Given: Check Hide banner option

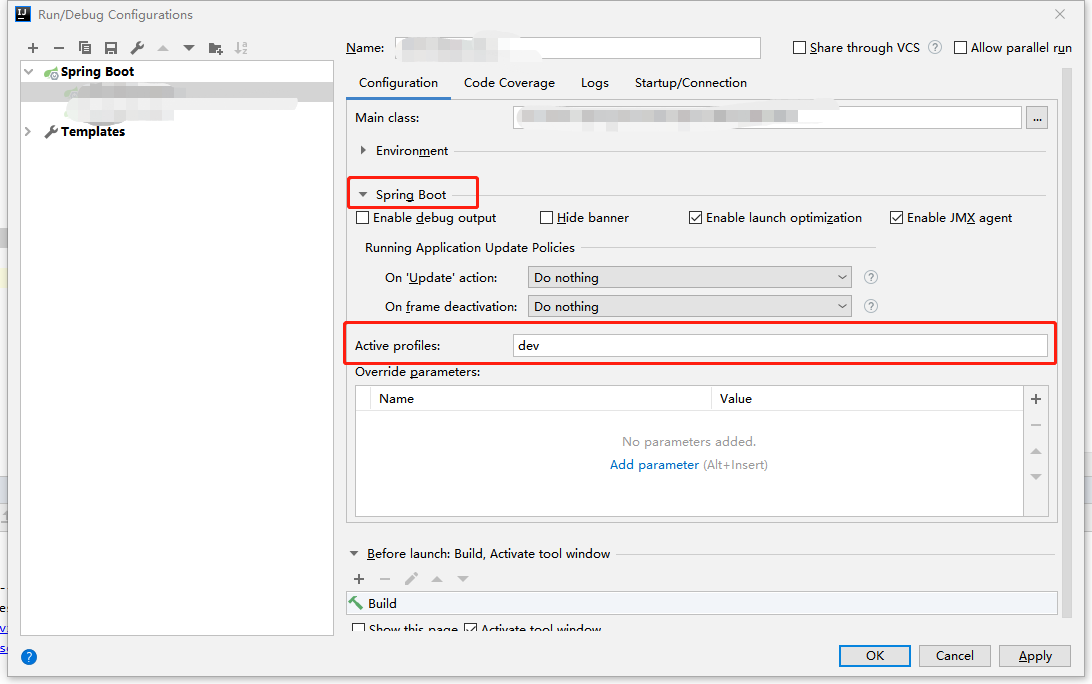Looking at the screenshot, I should coord(547,218).
